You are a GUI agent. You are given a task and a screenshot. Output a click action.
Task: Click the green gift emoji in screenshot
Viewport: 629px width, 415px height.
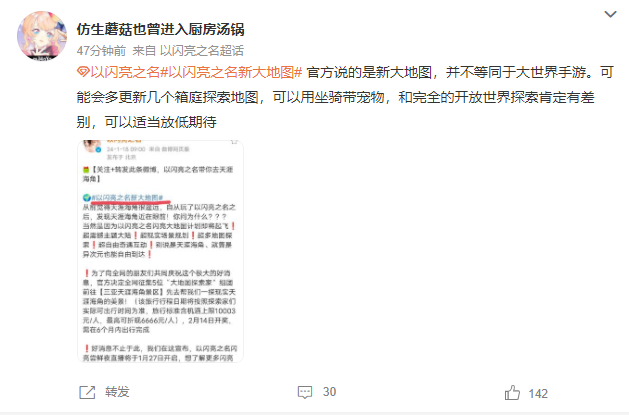pyautogui.click(x=86, y=170)
